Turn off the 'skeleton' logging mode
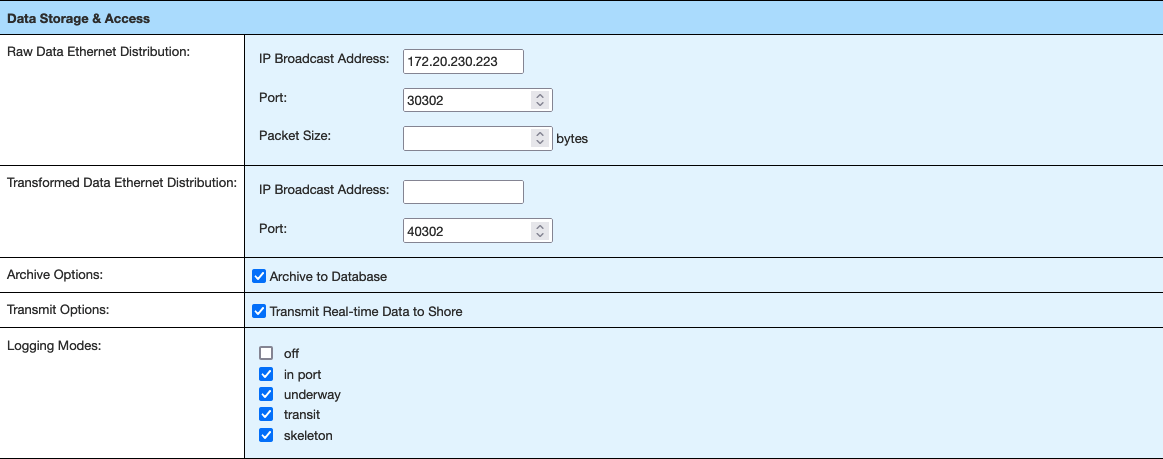1163x459 pixels. tap(266, 435)
